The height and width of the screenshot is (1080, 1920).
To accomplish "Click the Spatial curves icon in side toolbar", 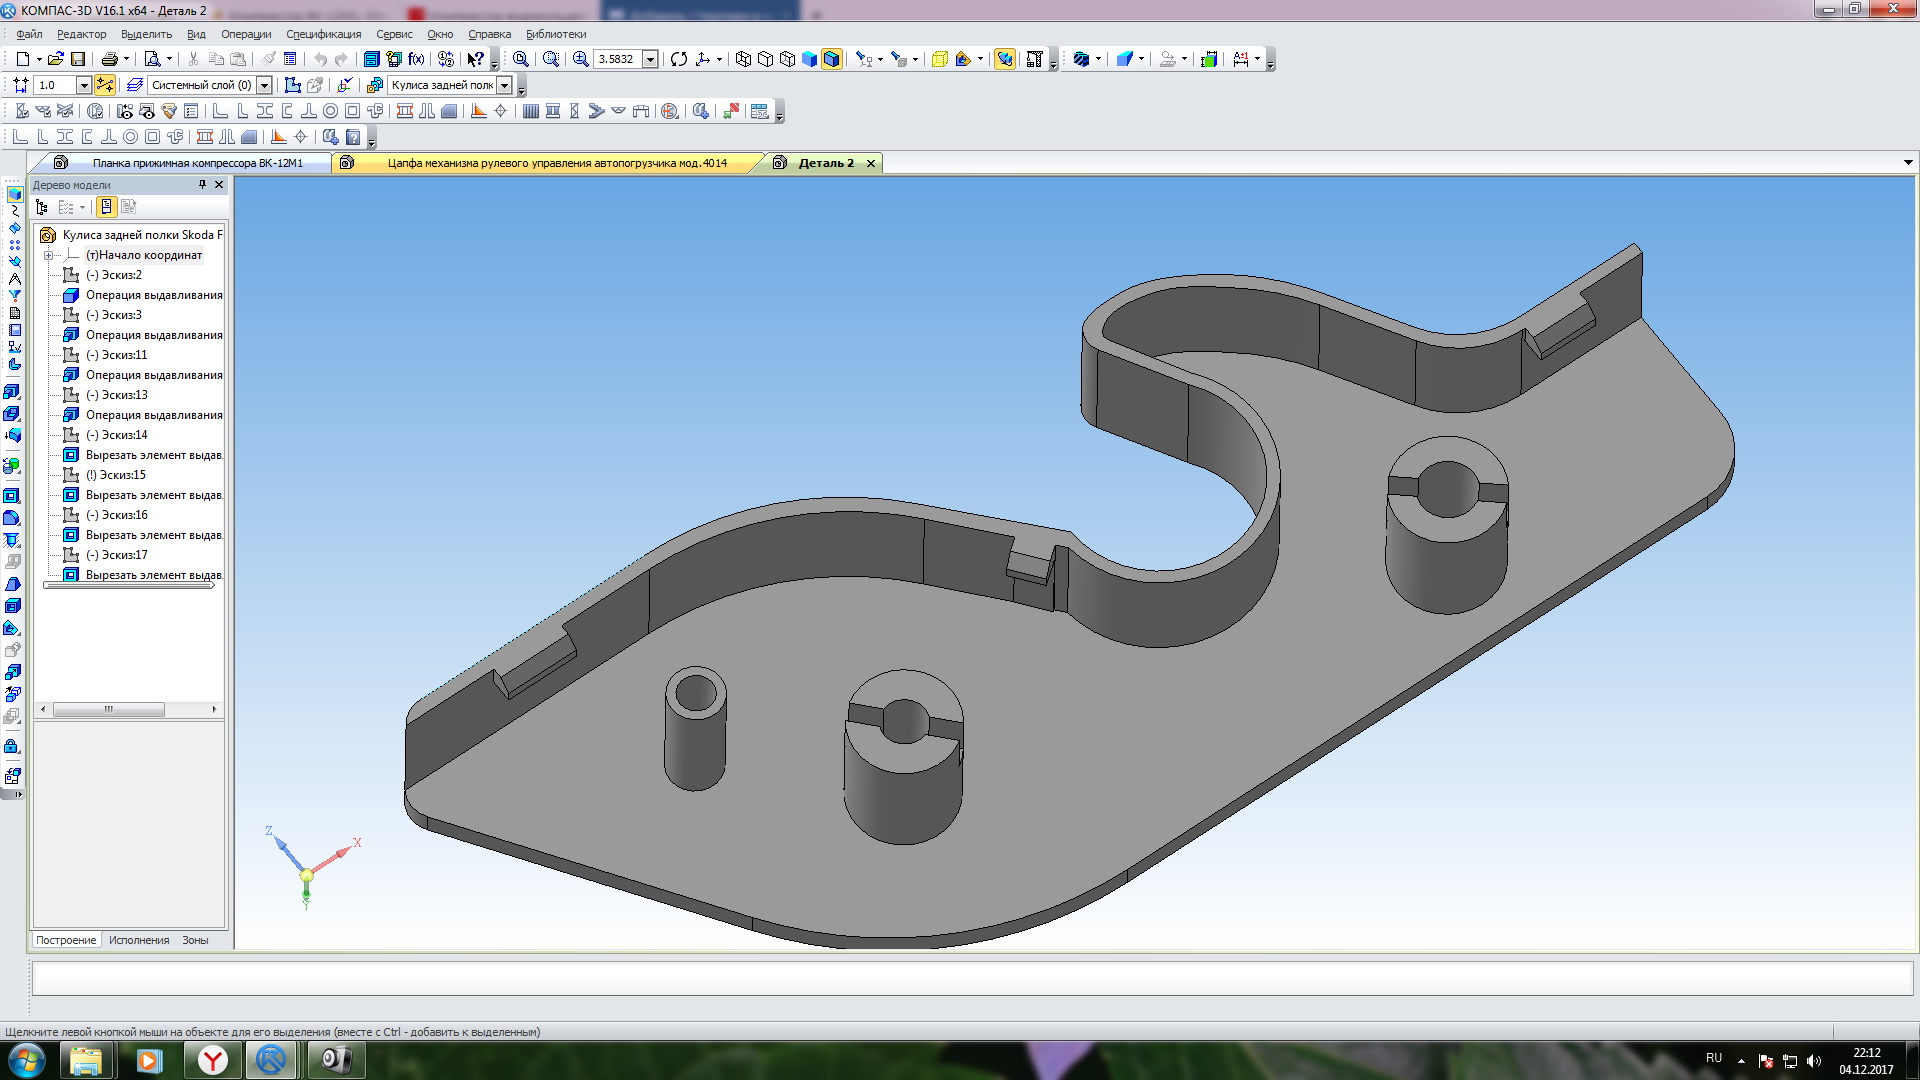I will tap(14, 211).
